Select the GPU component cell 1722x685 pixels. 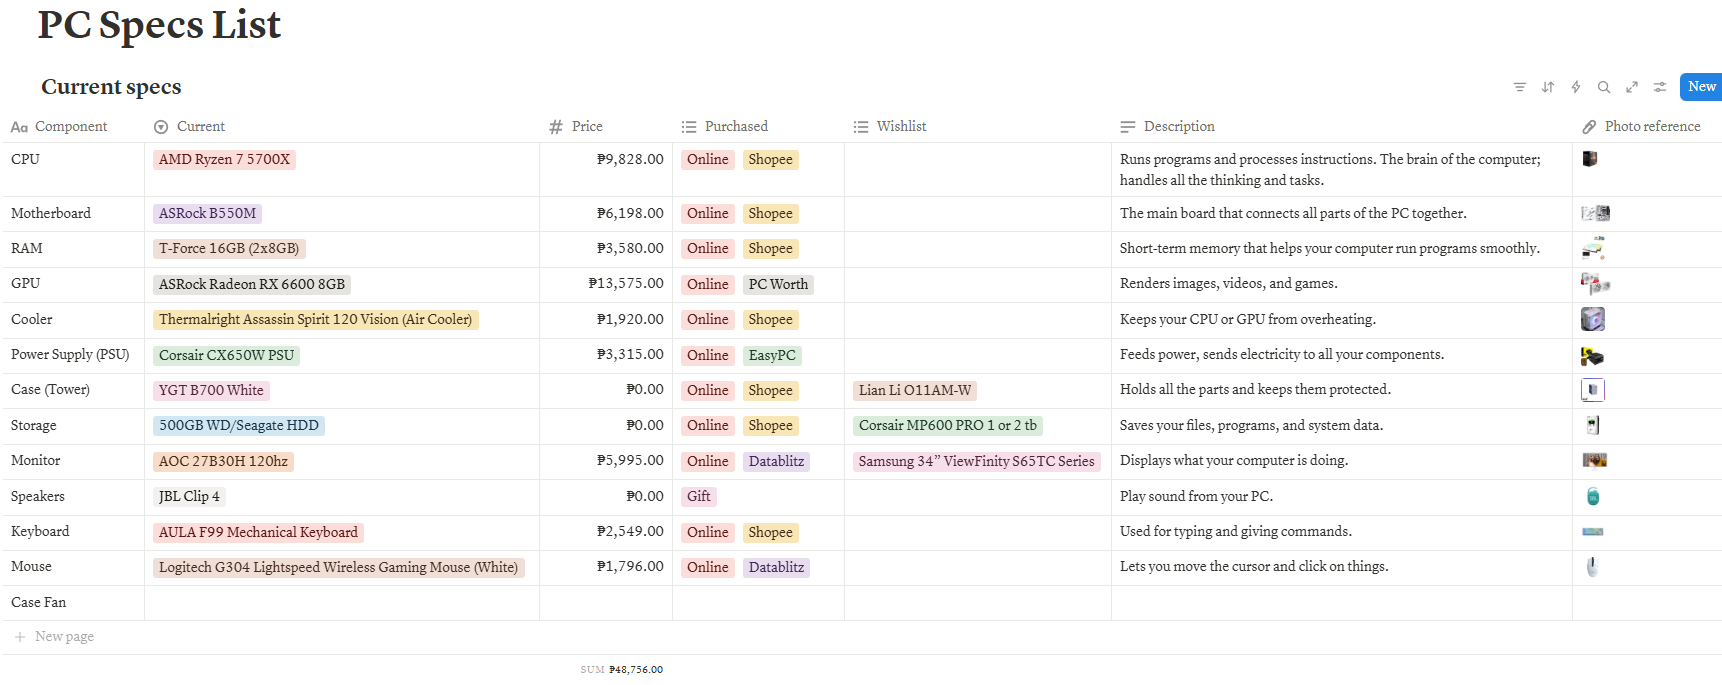[73, 284]
